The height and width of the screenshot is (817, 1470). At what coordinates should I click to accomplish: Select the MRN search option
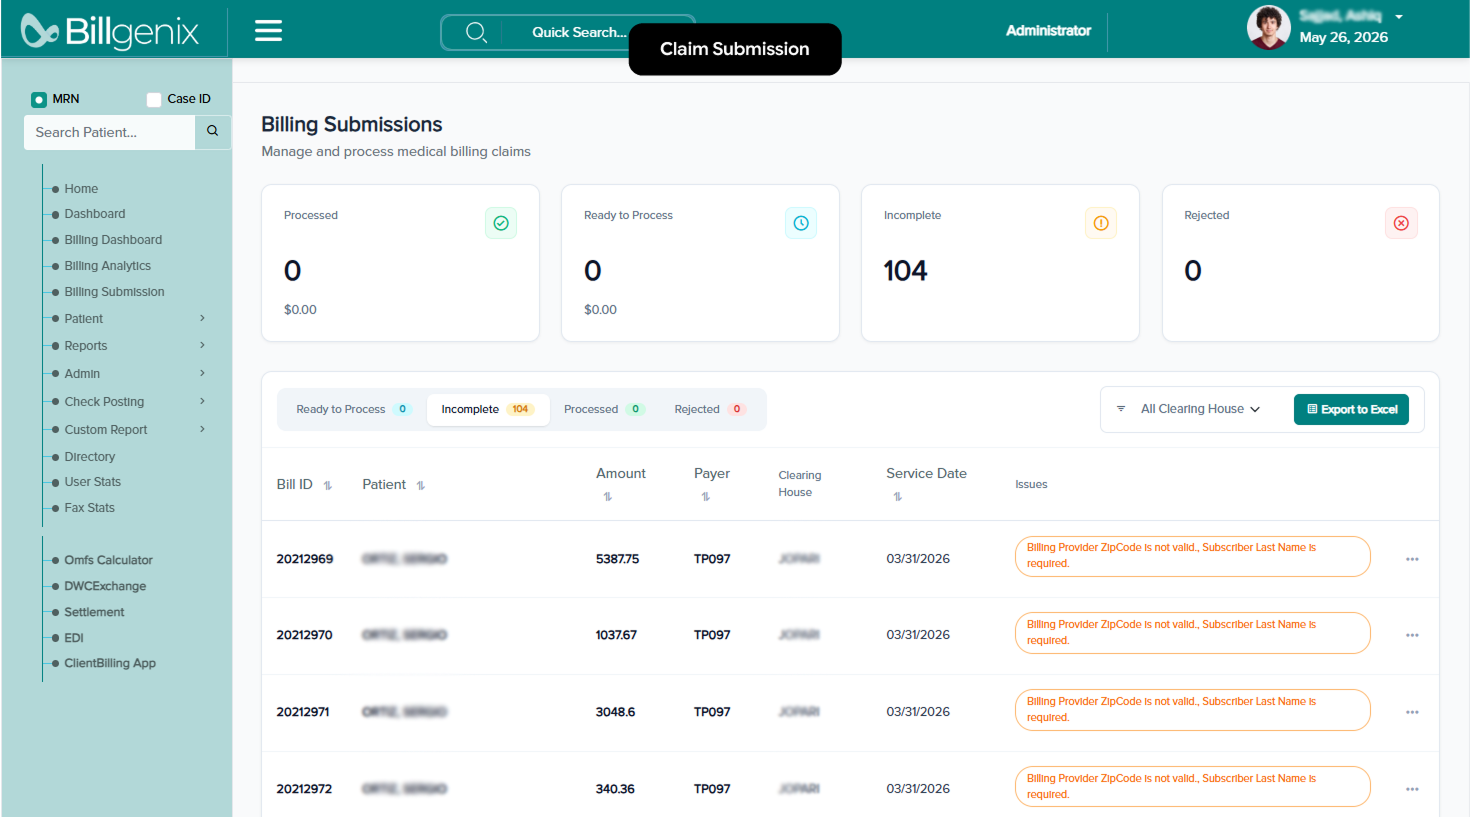pyautogui.click(x=39, y=99)
